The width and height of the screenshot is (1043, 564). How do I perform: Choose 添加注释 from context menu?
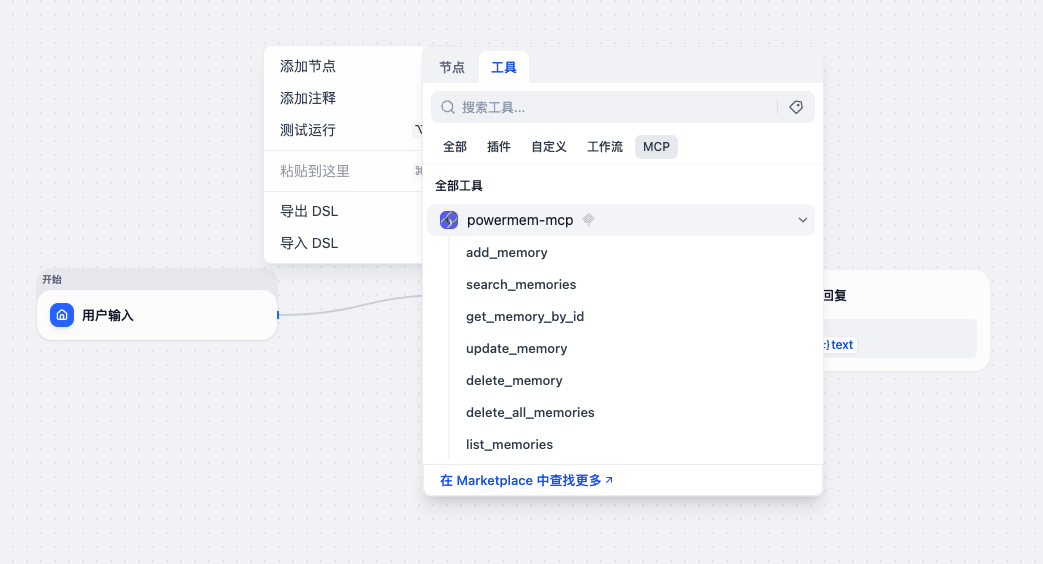point(308,98)
